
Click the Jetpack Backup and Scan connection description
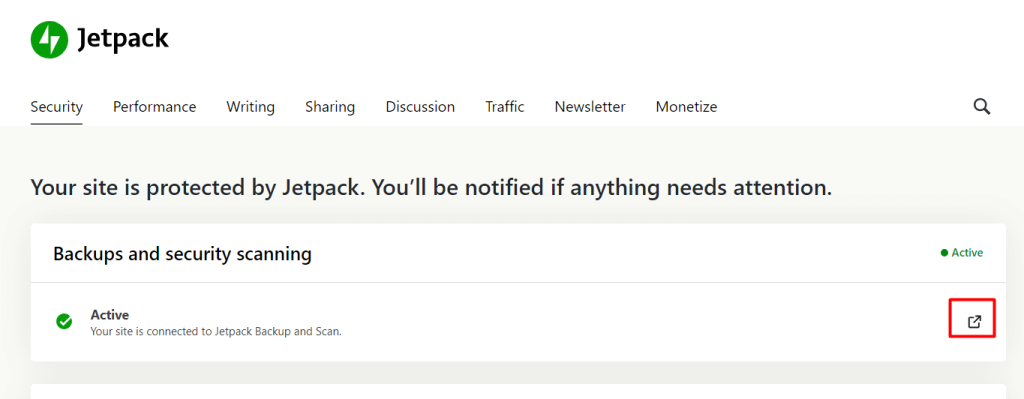(216, 331)
